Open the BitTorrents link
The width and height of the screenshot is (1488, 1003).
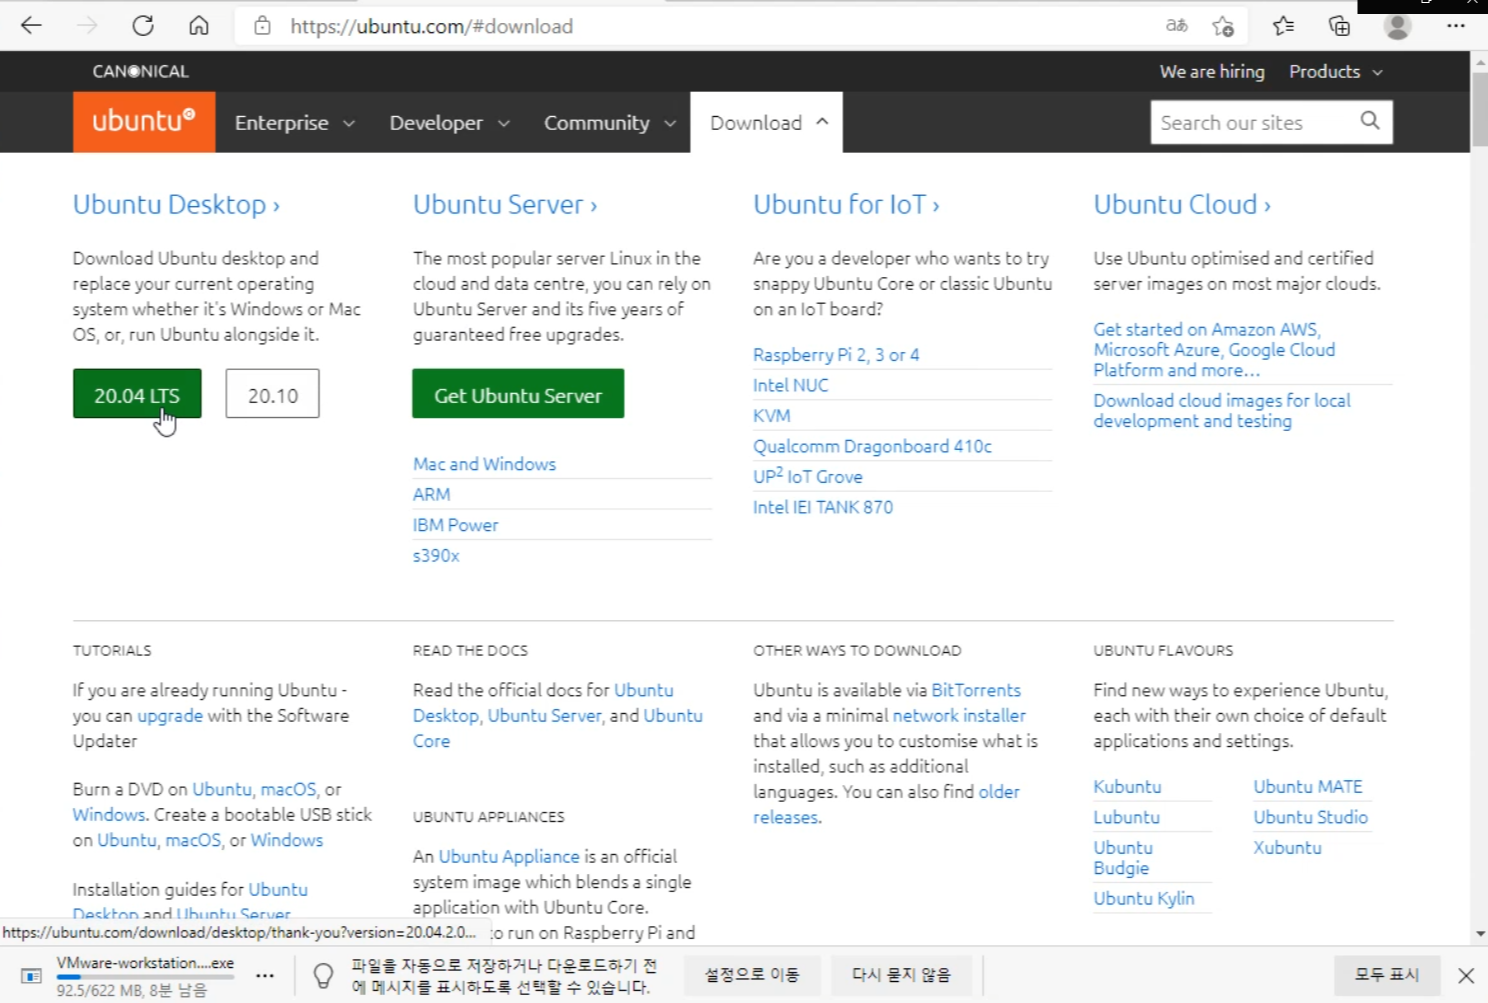976,690
